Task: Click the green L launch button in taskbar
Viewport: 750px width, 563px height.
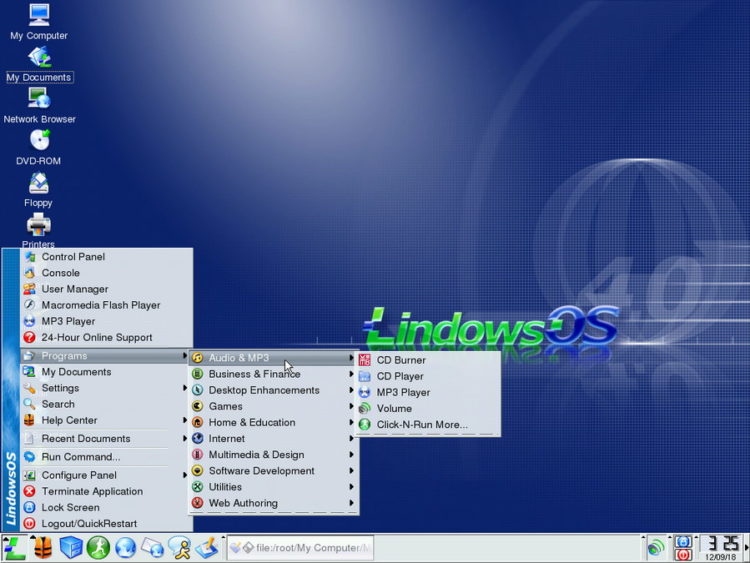Action: point(14,547)
